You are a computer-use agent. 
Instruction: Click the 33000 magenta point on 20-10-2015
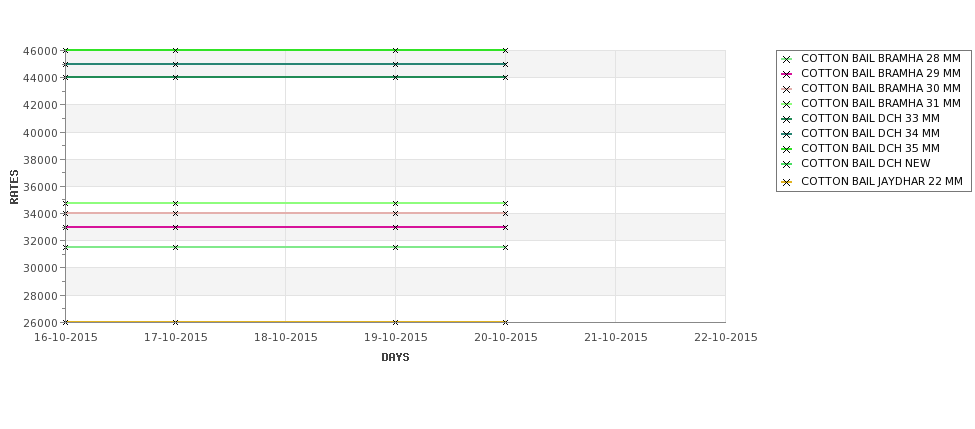(x=506, y=227)
